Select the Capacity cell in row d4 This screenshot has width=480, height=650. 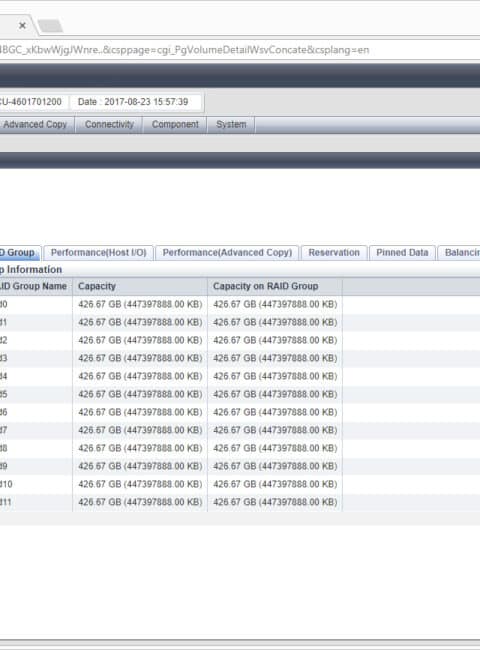pyautogui.click(x=140, y=376)
